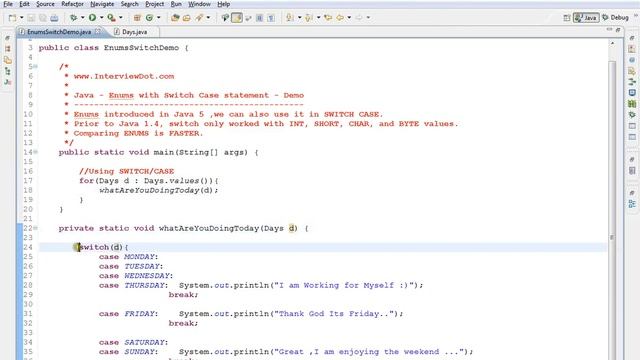This screenshot has height=360, width=640.
Task: Click the Open Task folder icon
Action: click(187, 18)
